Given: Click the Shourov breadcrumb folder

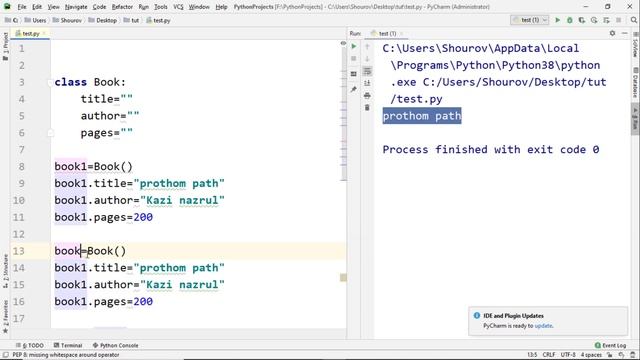Looking at the screenshot, I should [x=67, y=20].
